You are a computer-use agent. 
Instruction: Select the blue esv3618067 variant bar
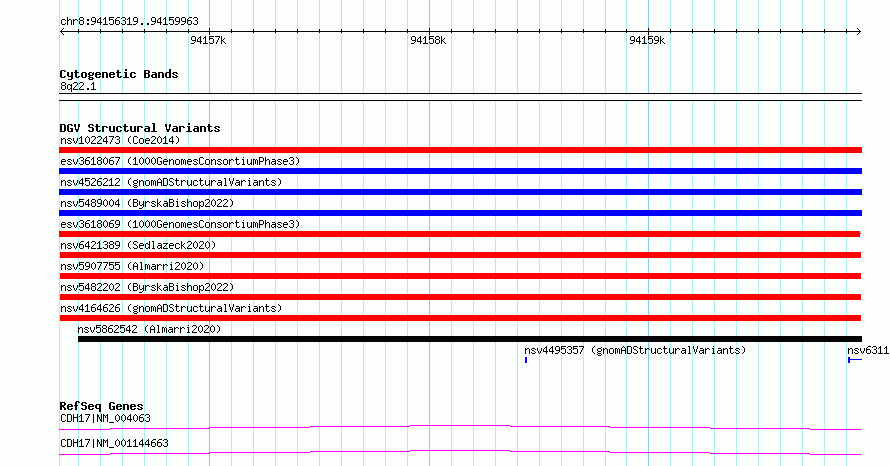pyautogui.click(x=460, y=171)
